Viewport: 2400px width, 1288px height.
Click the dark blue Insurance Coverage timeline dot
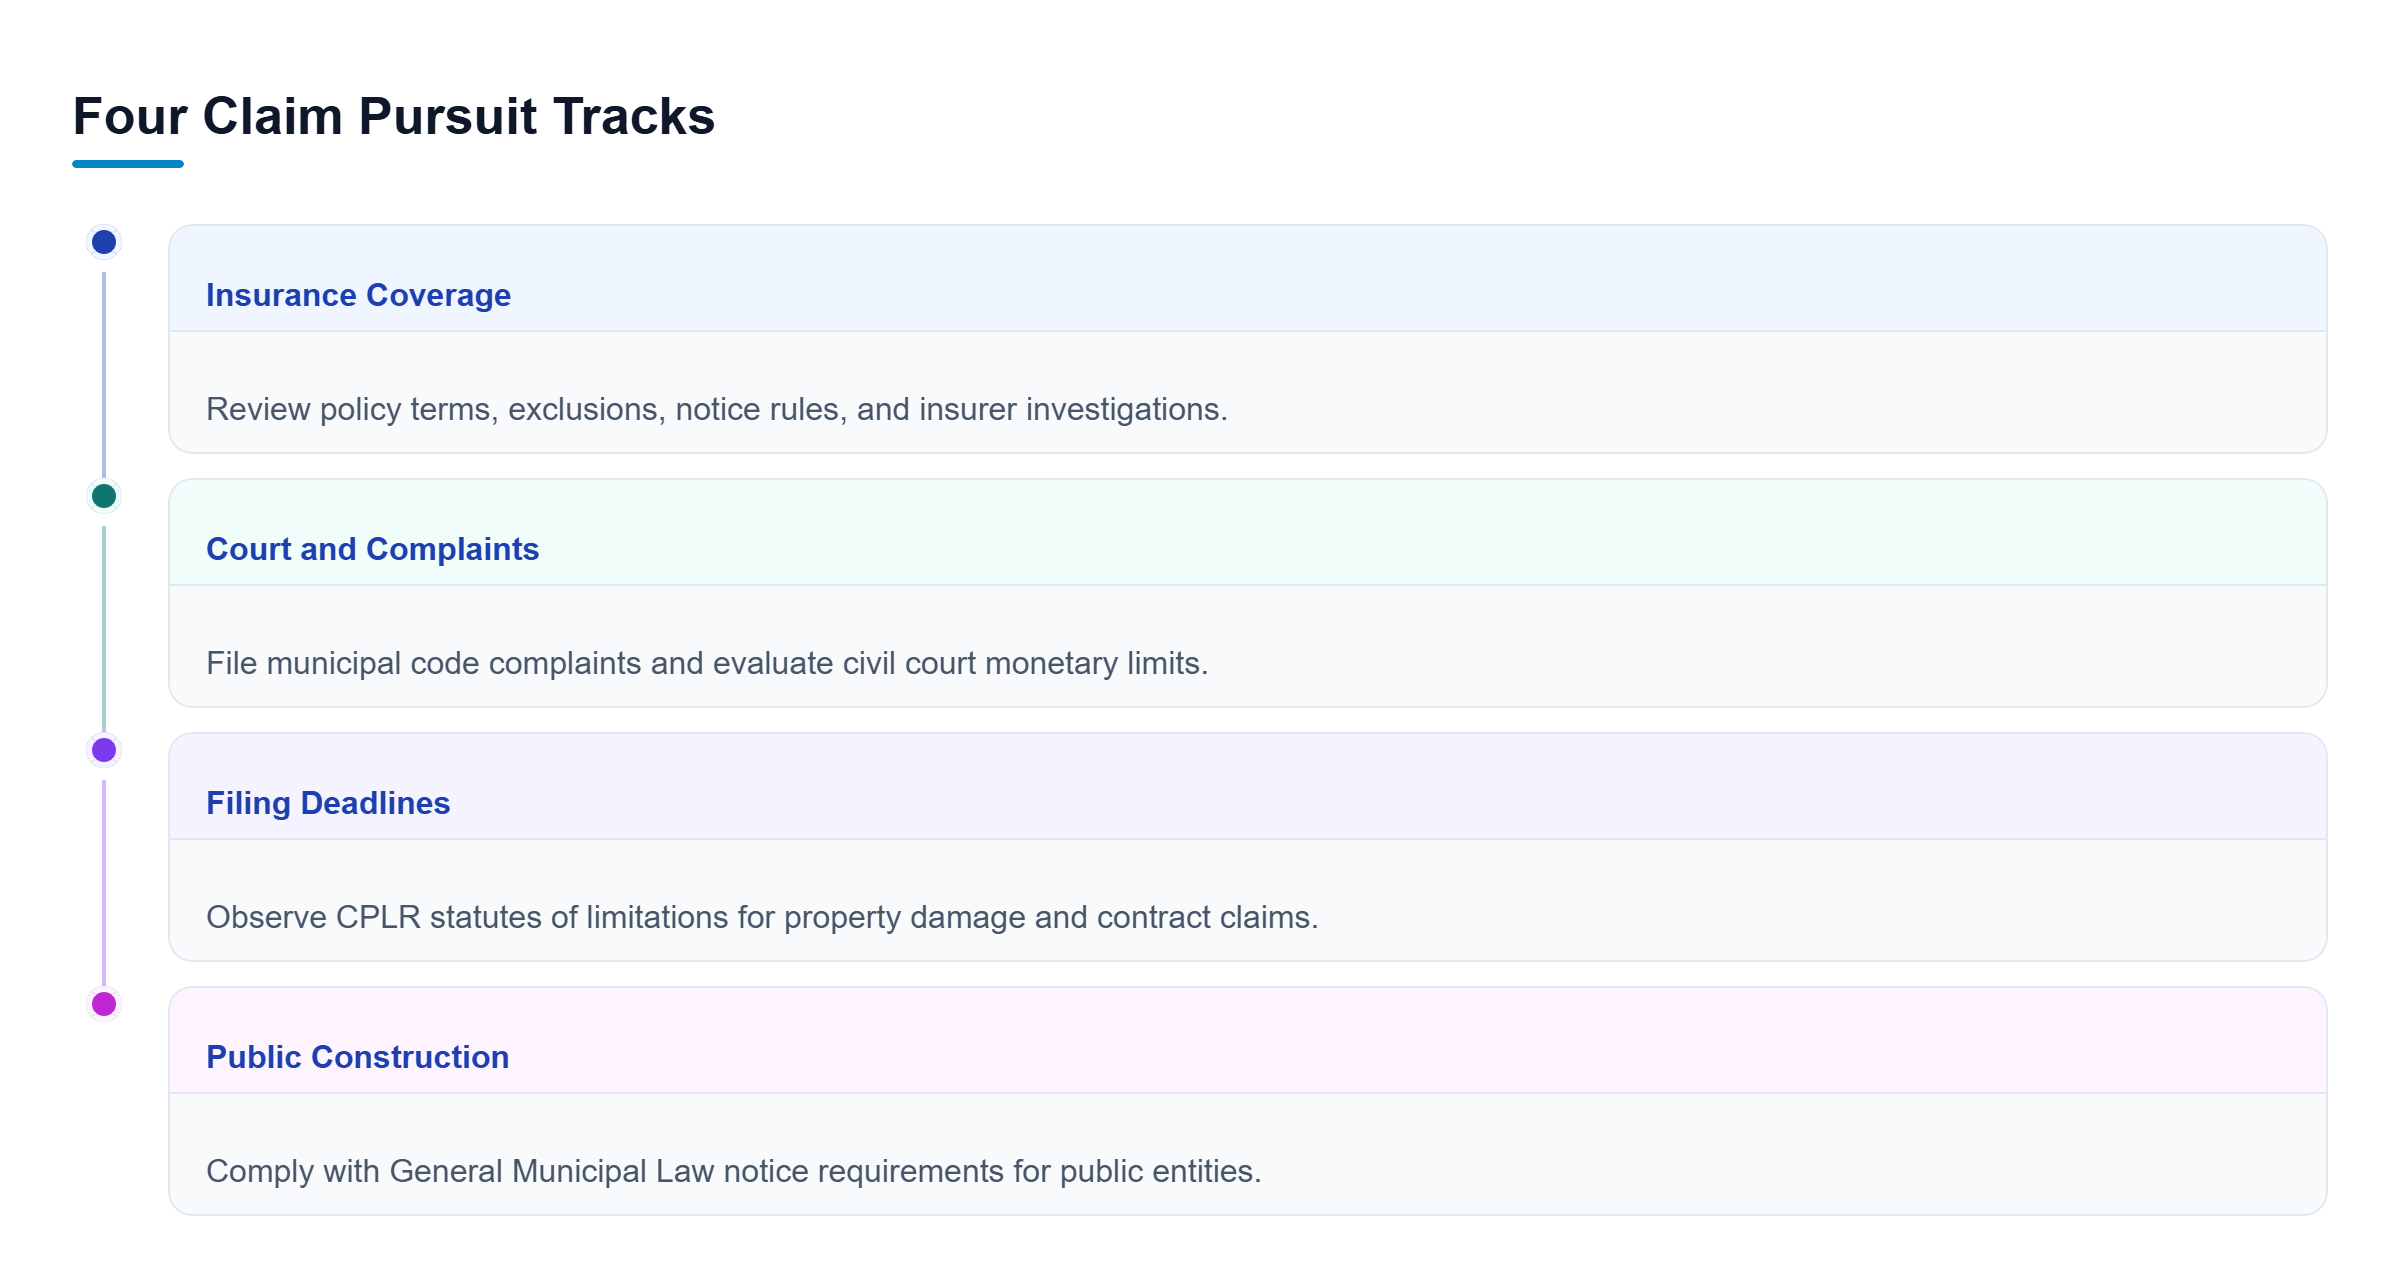tap(104, 242)
